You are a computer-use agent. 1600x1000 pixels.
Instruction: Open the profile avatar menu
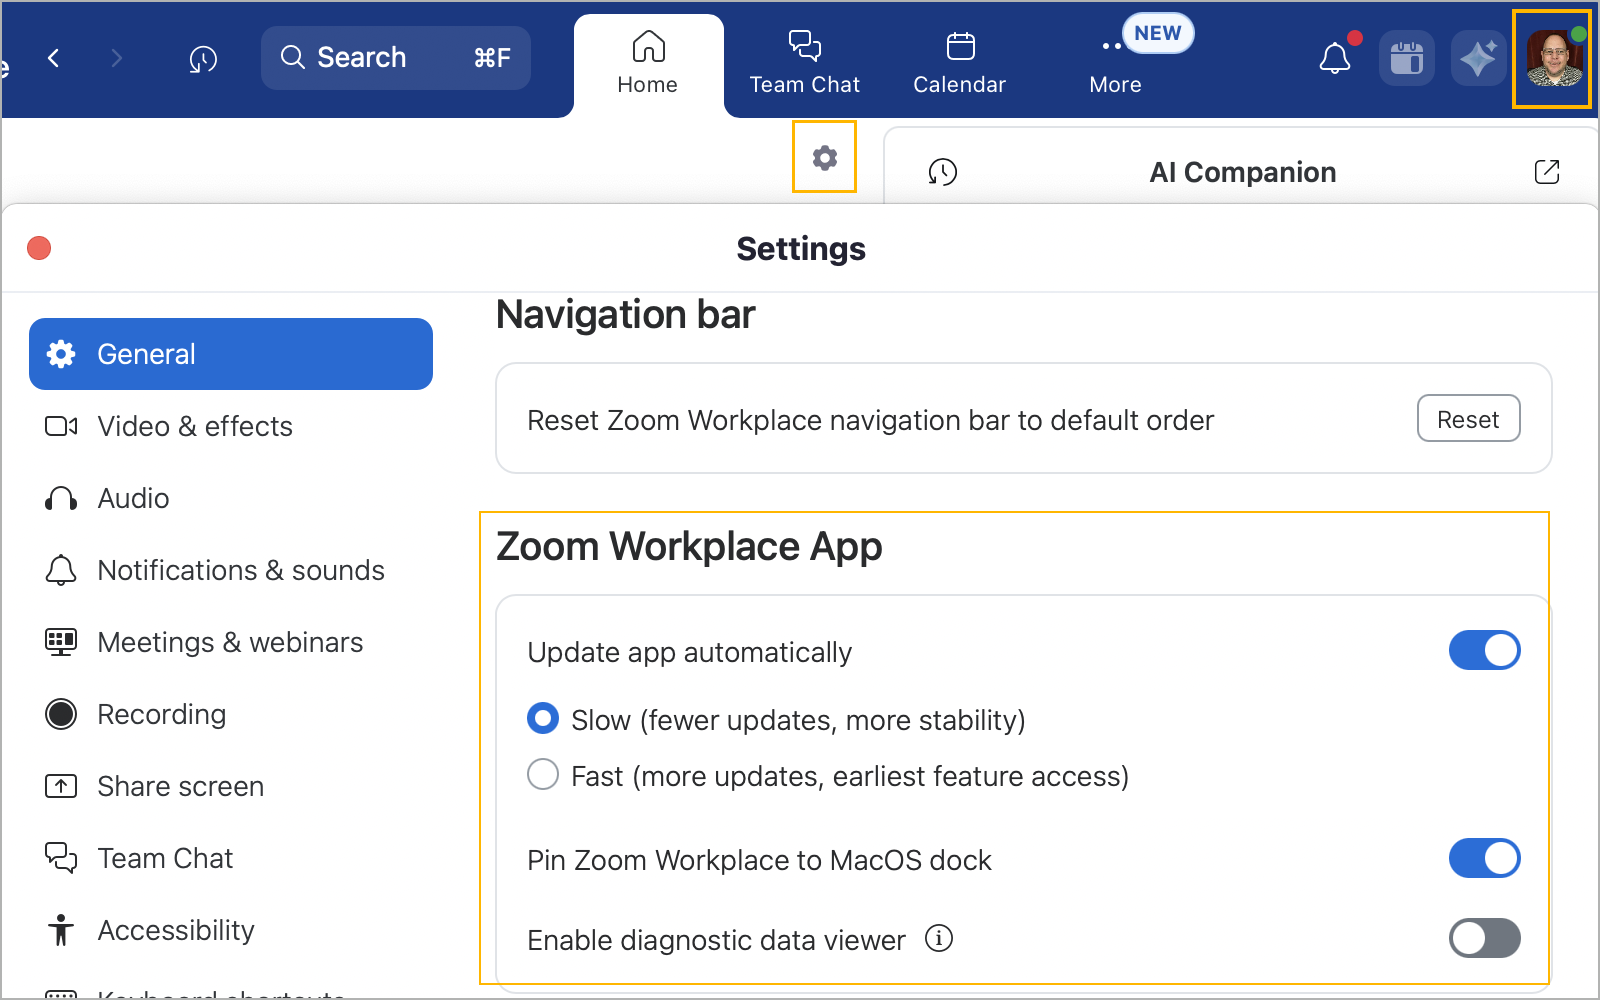[x=1552, y=59]
